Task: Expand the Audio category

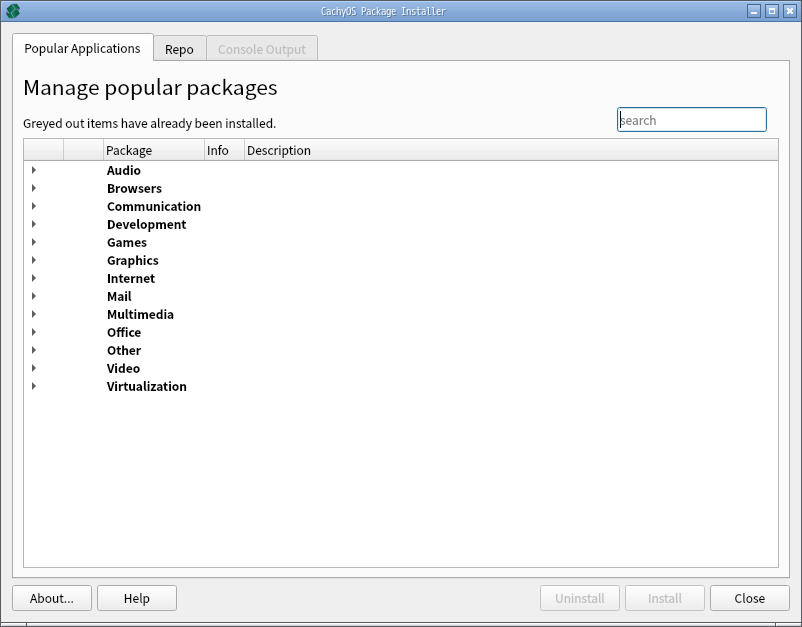Action: pos(33,170)
